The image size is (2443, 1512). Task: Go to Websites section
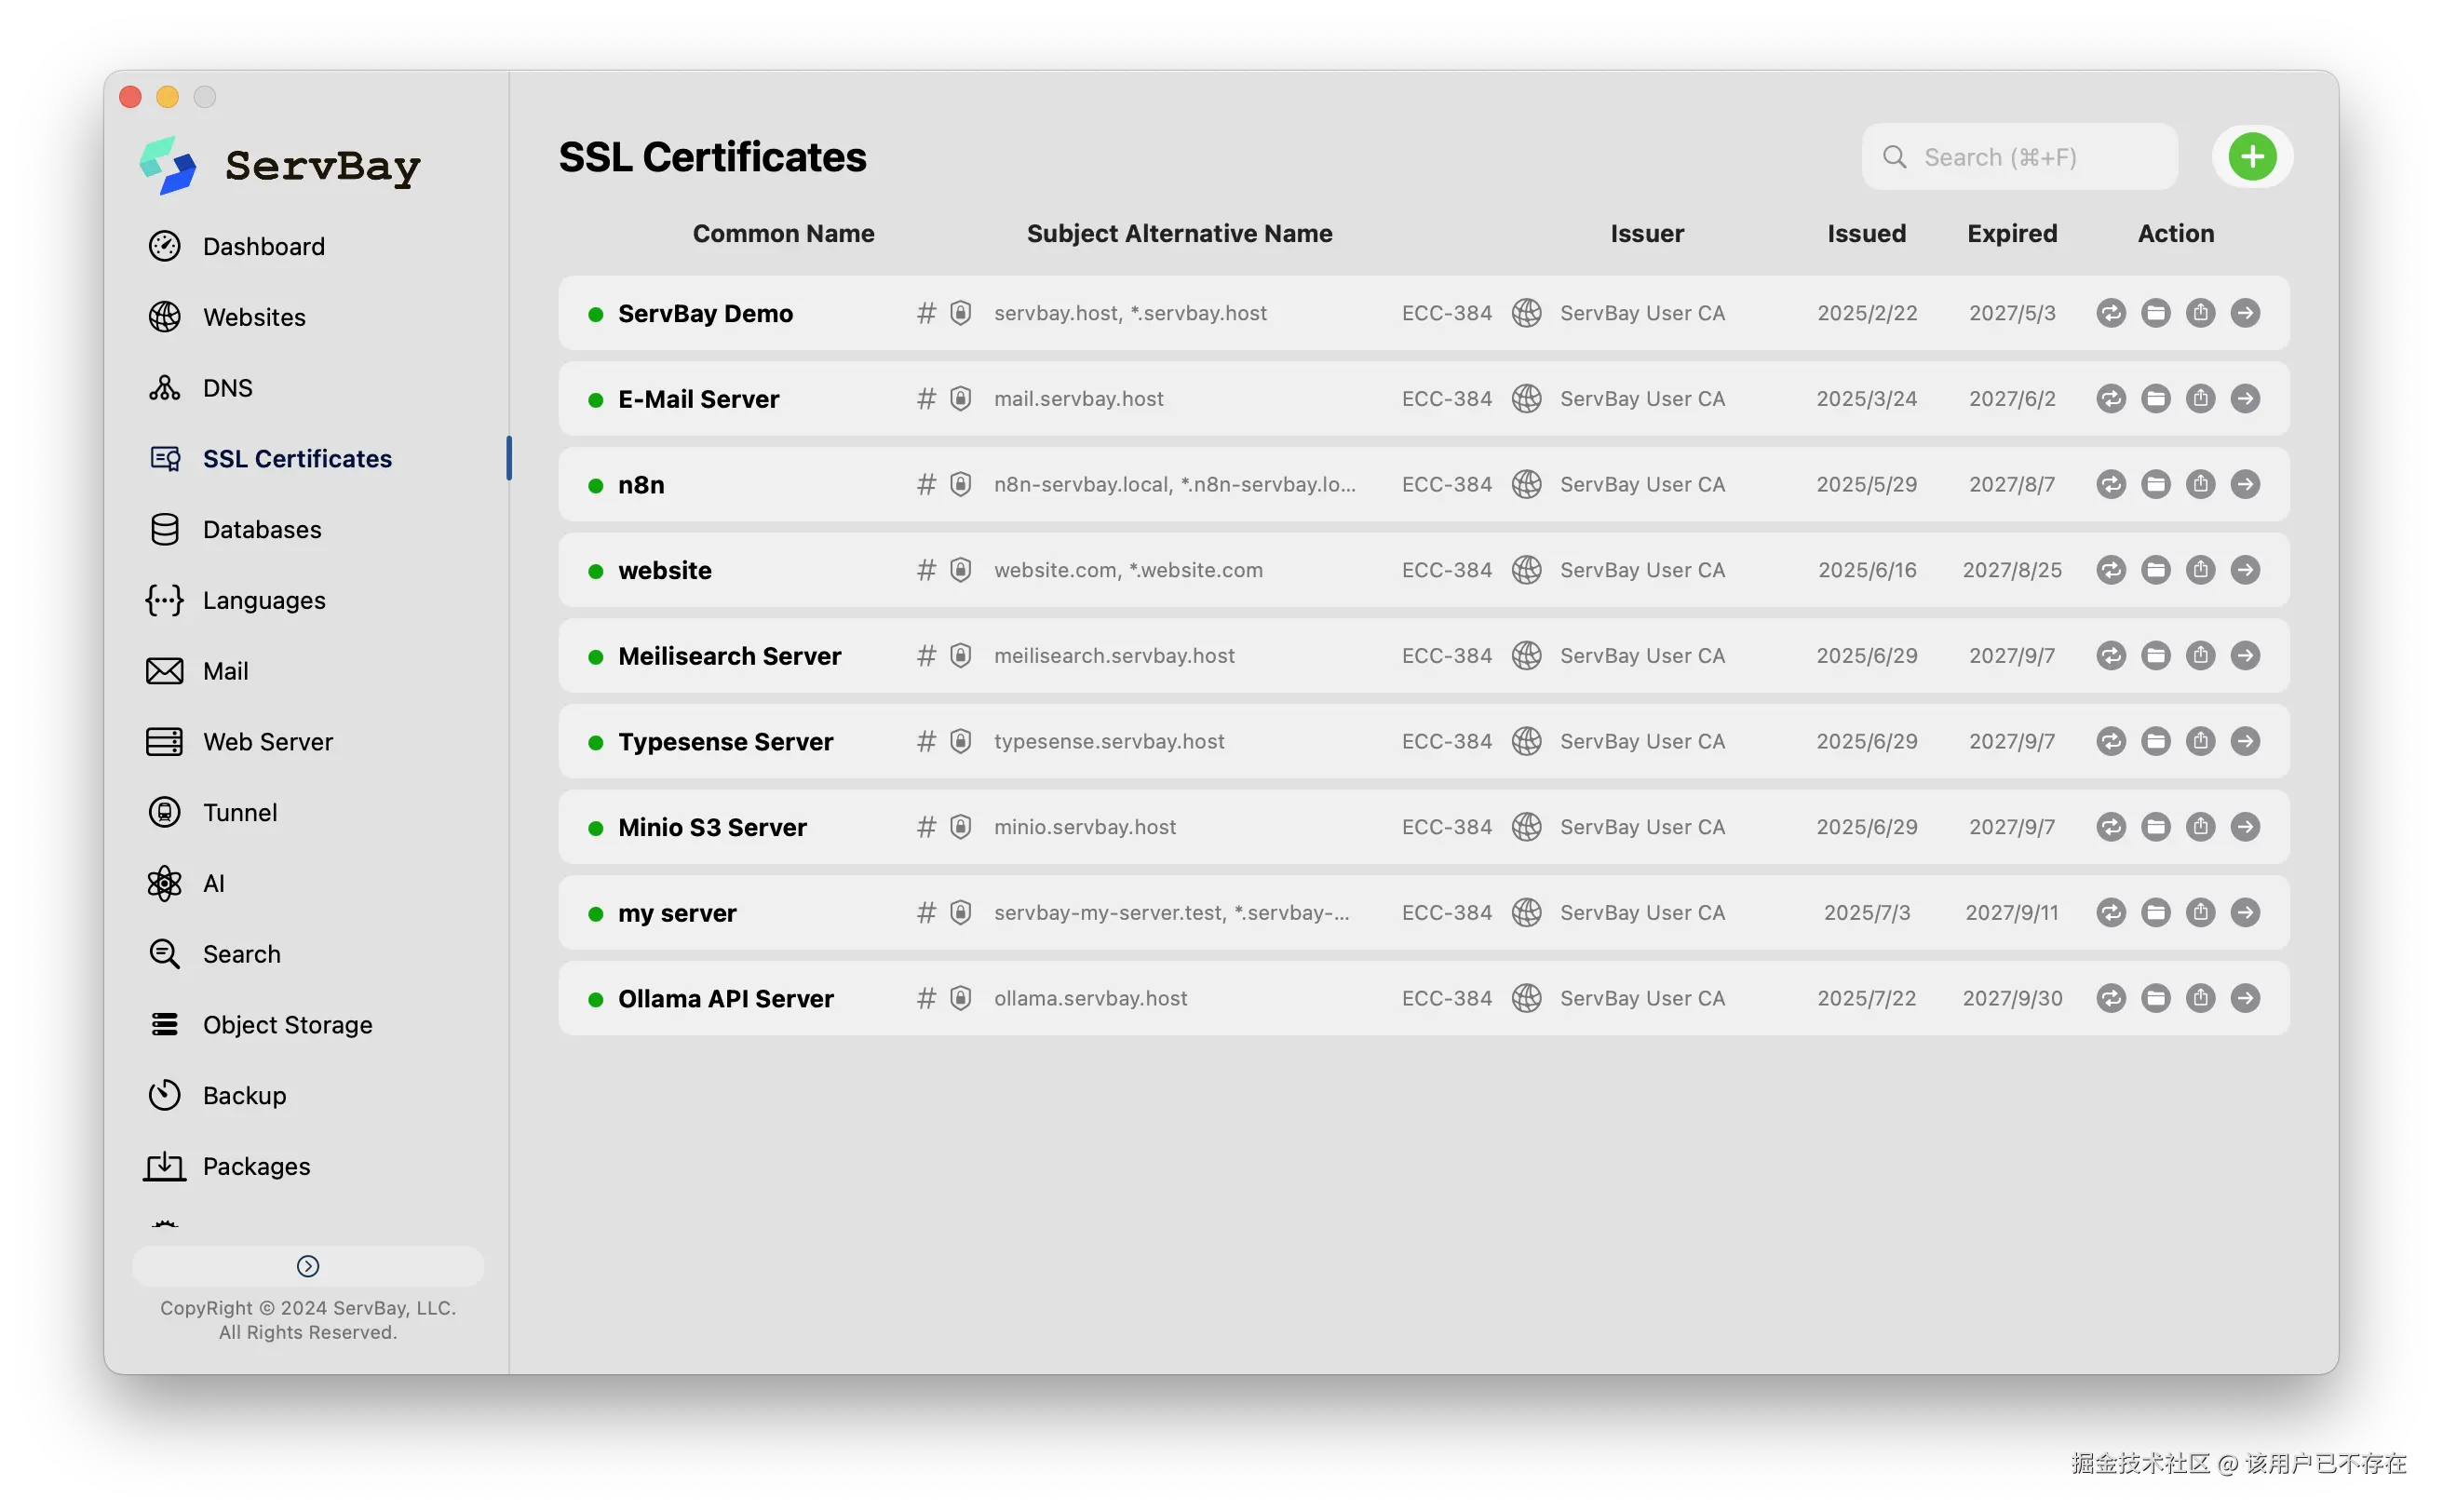click(254, 317)
